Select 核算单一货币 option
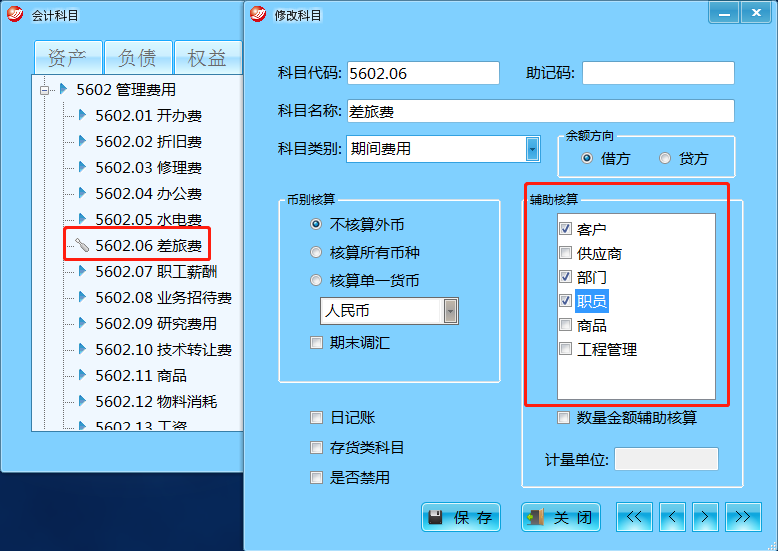The image size is (778, 551). [316, 280]
